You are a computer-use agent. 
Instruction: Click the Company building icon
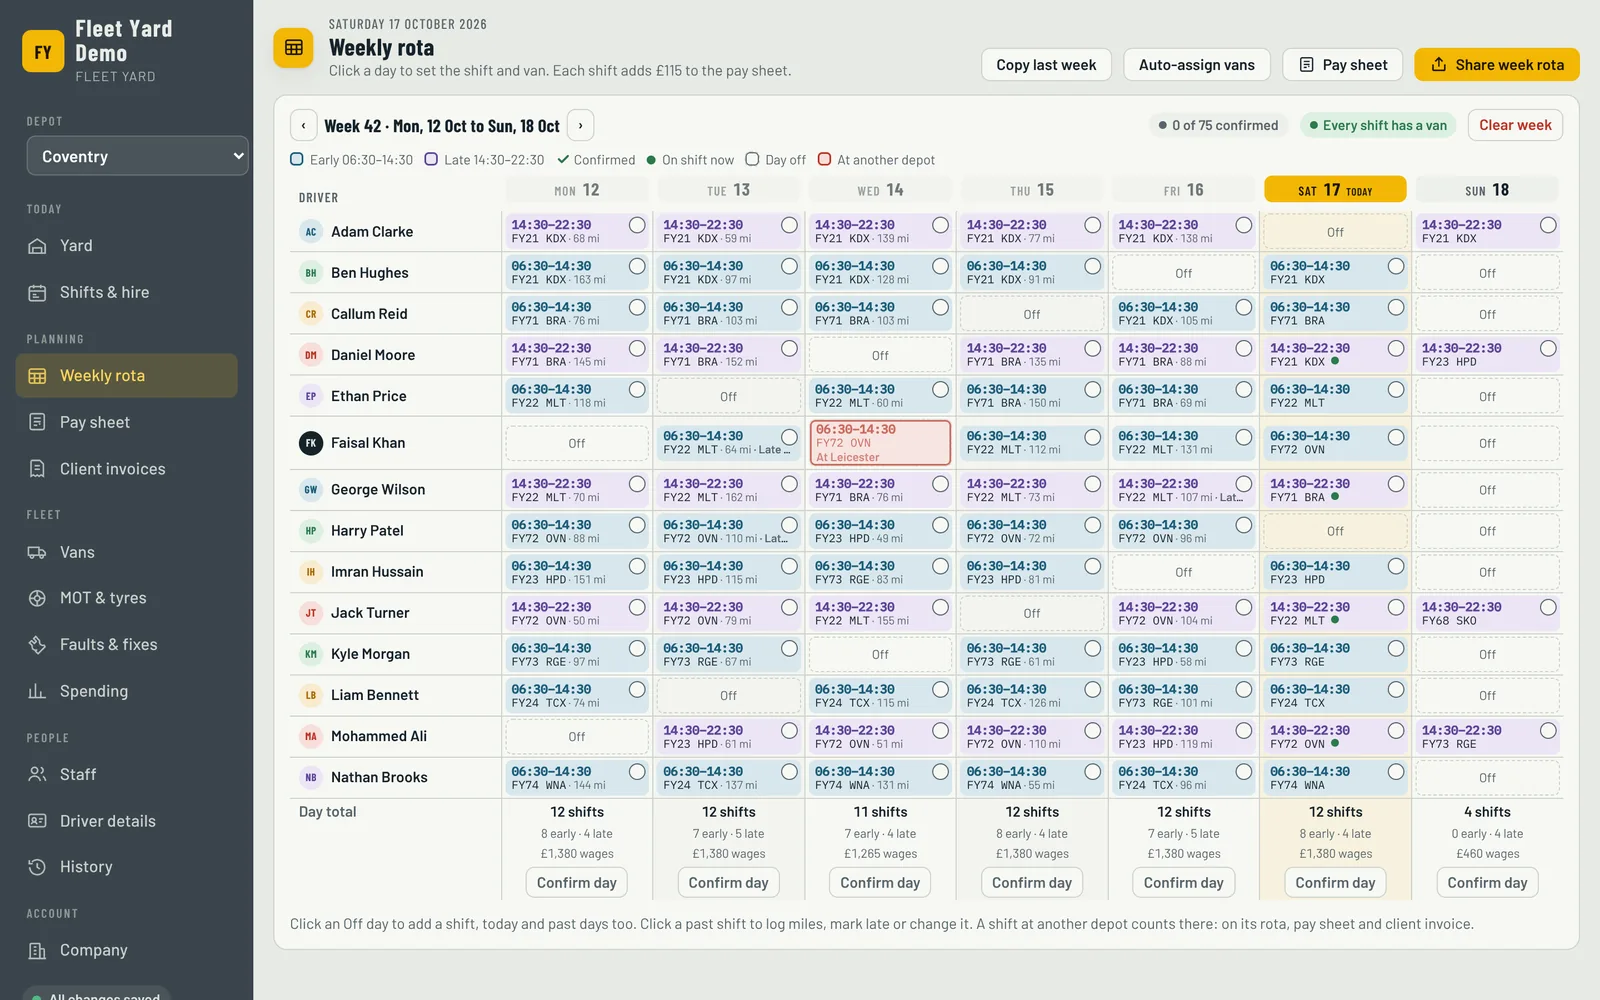[37, 950]
